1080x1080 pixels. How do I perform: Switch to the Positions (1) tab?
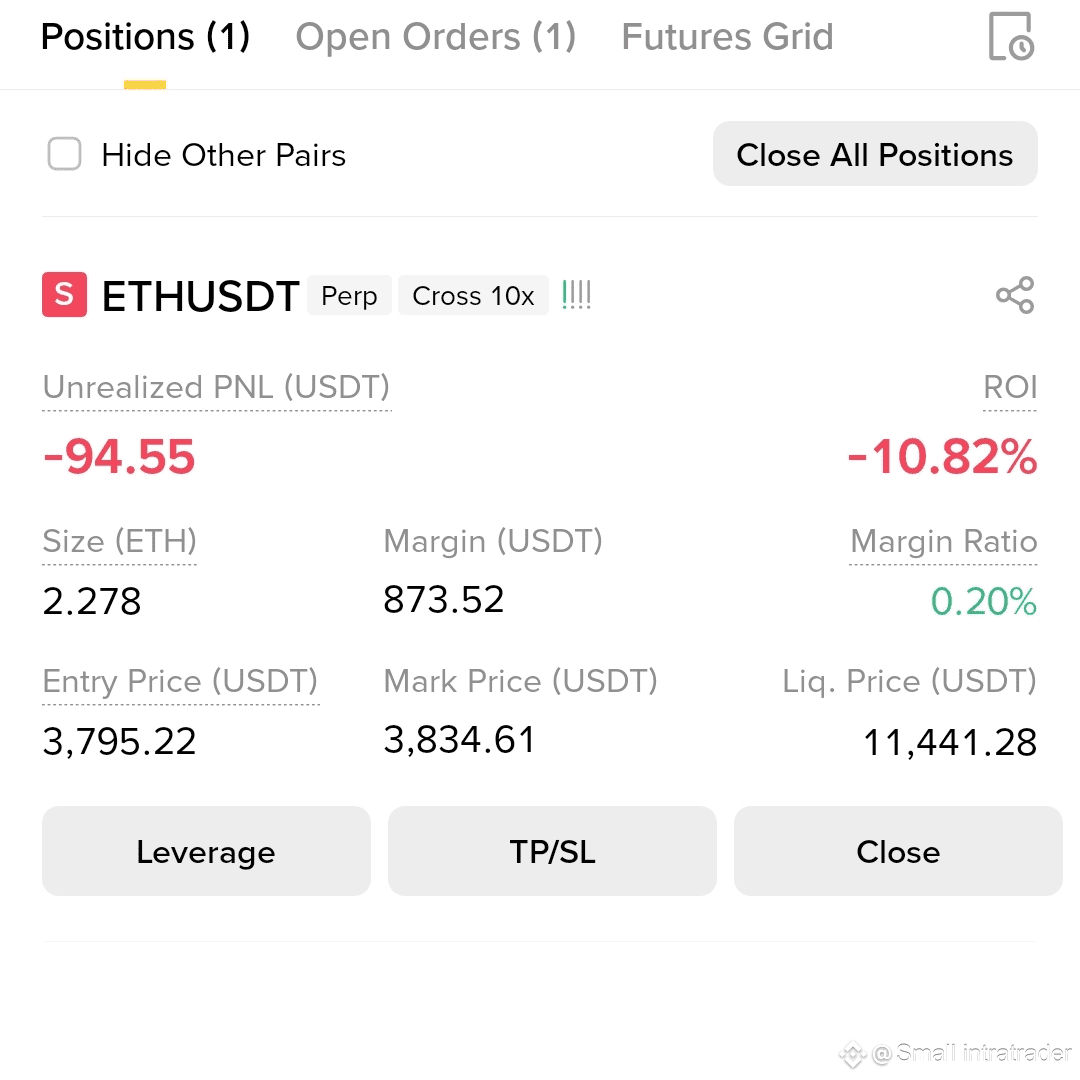145,37
